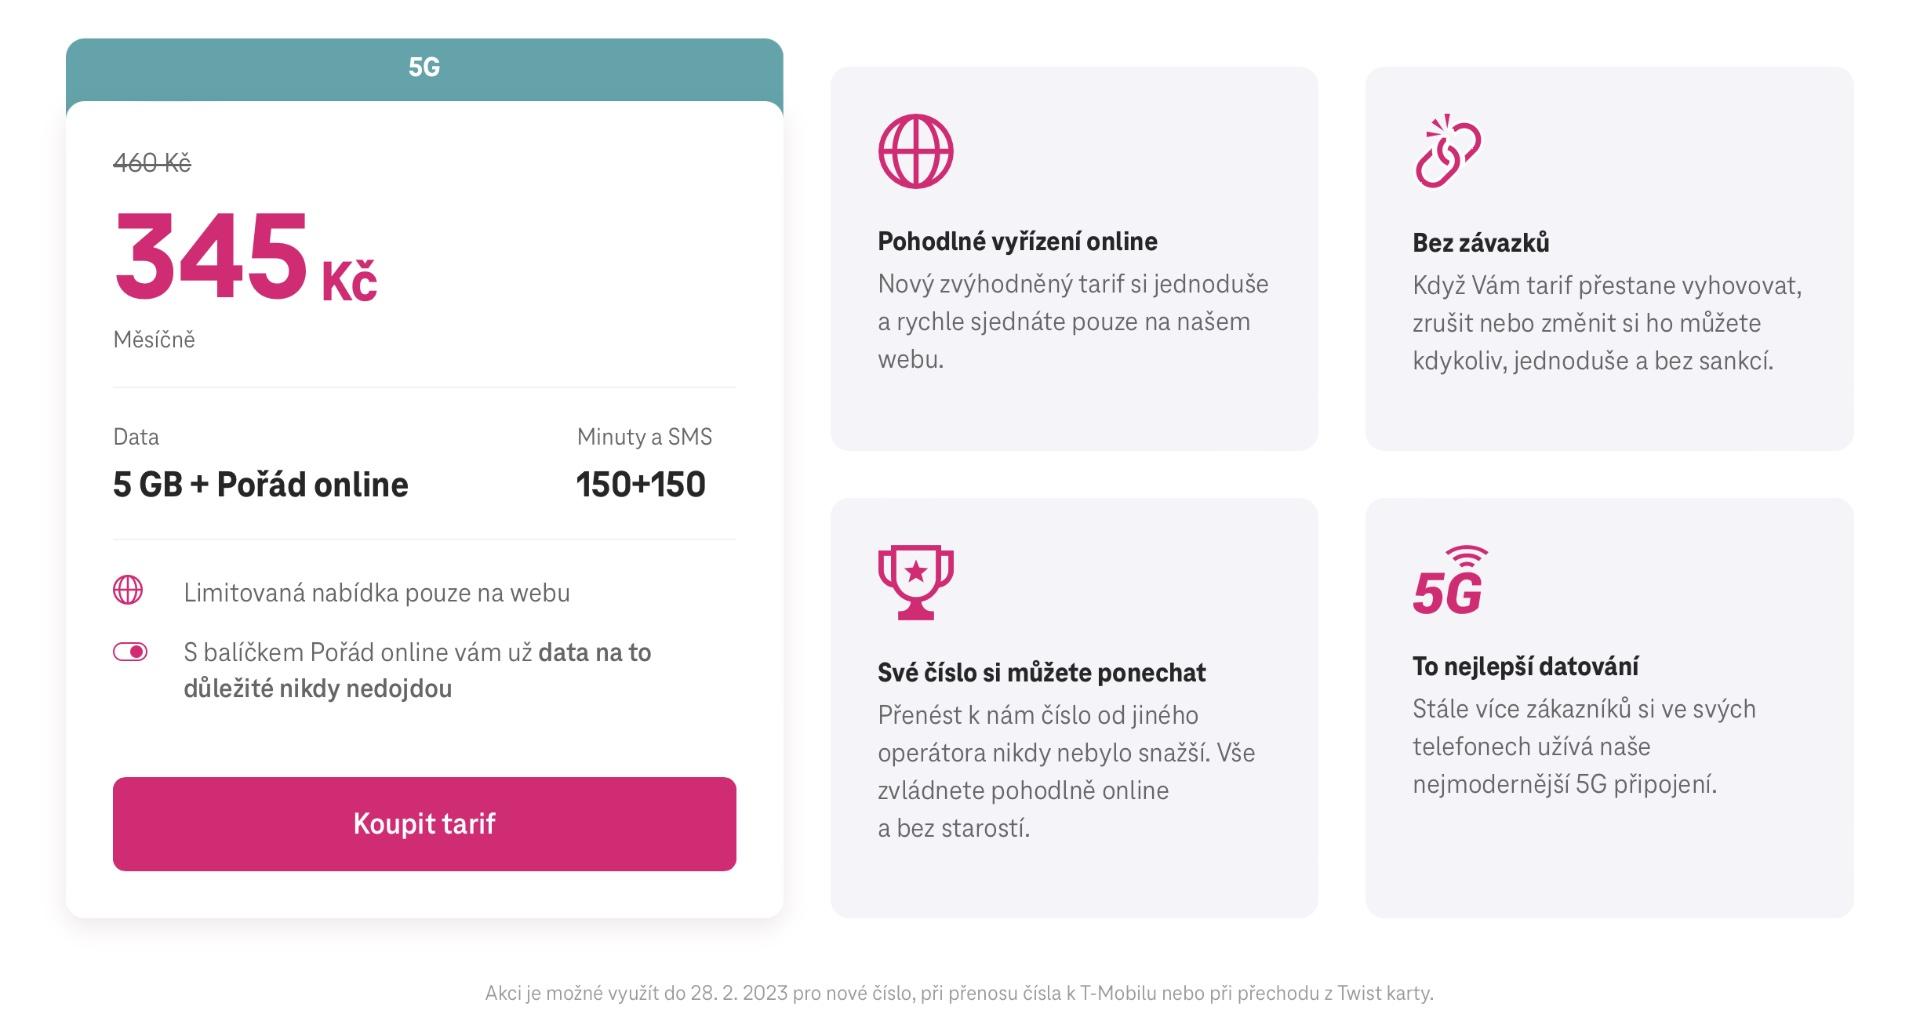Click the trophy icon above Své číslo
Image resolution: width=1920 pixels, height=1032 pixels.
tap(915, 582)
